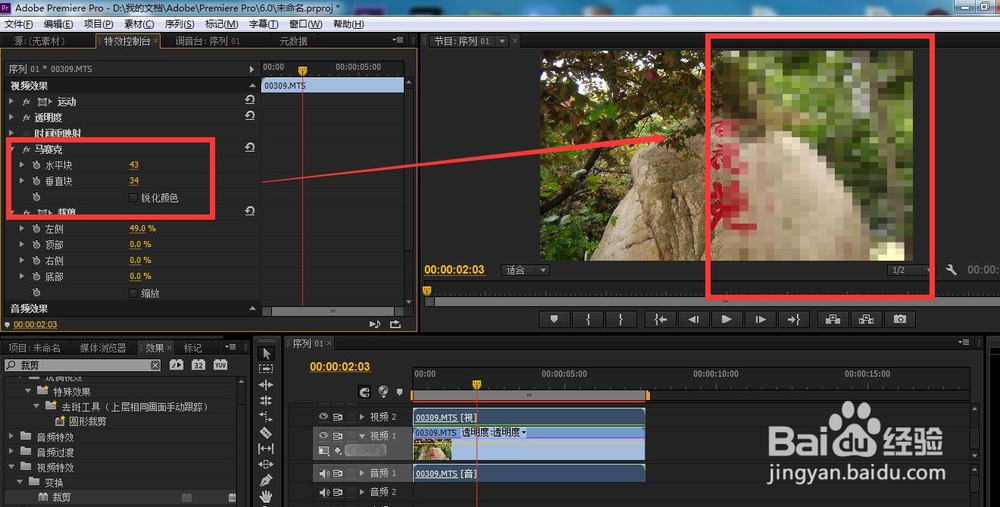
Task: Select the 裁剪 effect in list
Action: pos(61,497)
